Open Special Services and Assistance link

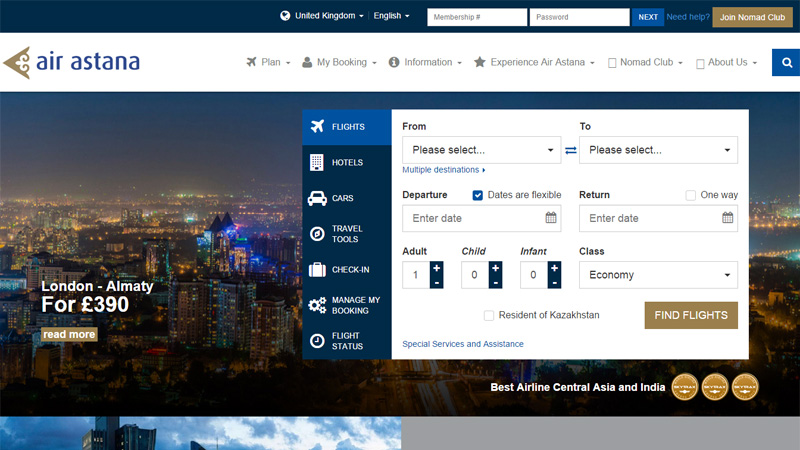(463, 344)
